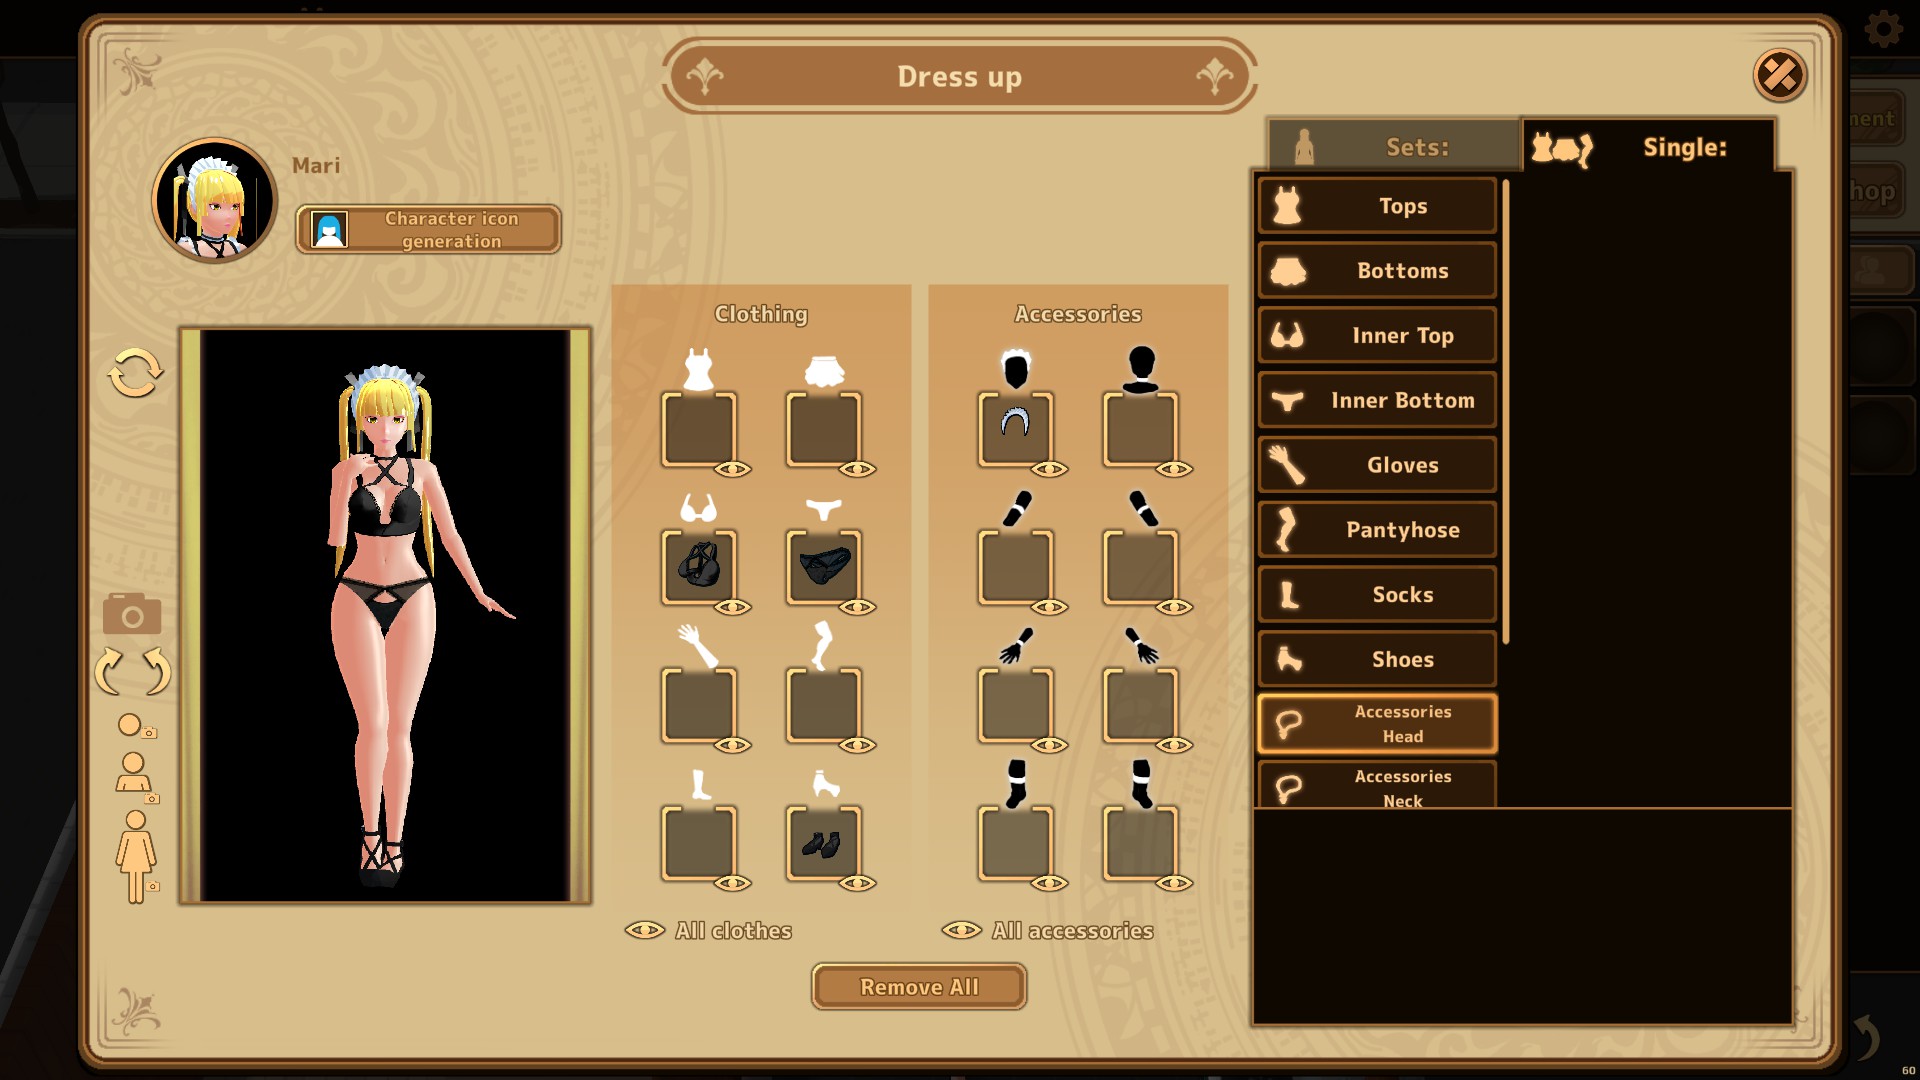
Task: Switch to the Single tab
Action: pyautogui.click(x=1648, y=147)
